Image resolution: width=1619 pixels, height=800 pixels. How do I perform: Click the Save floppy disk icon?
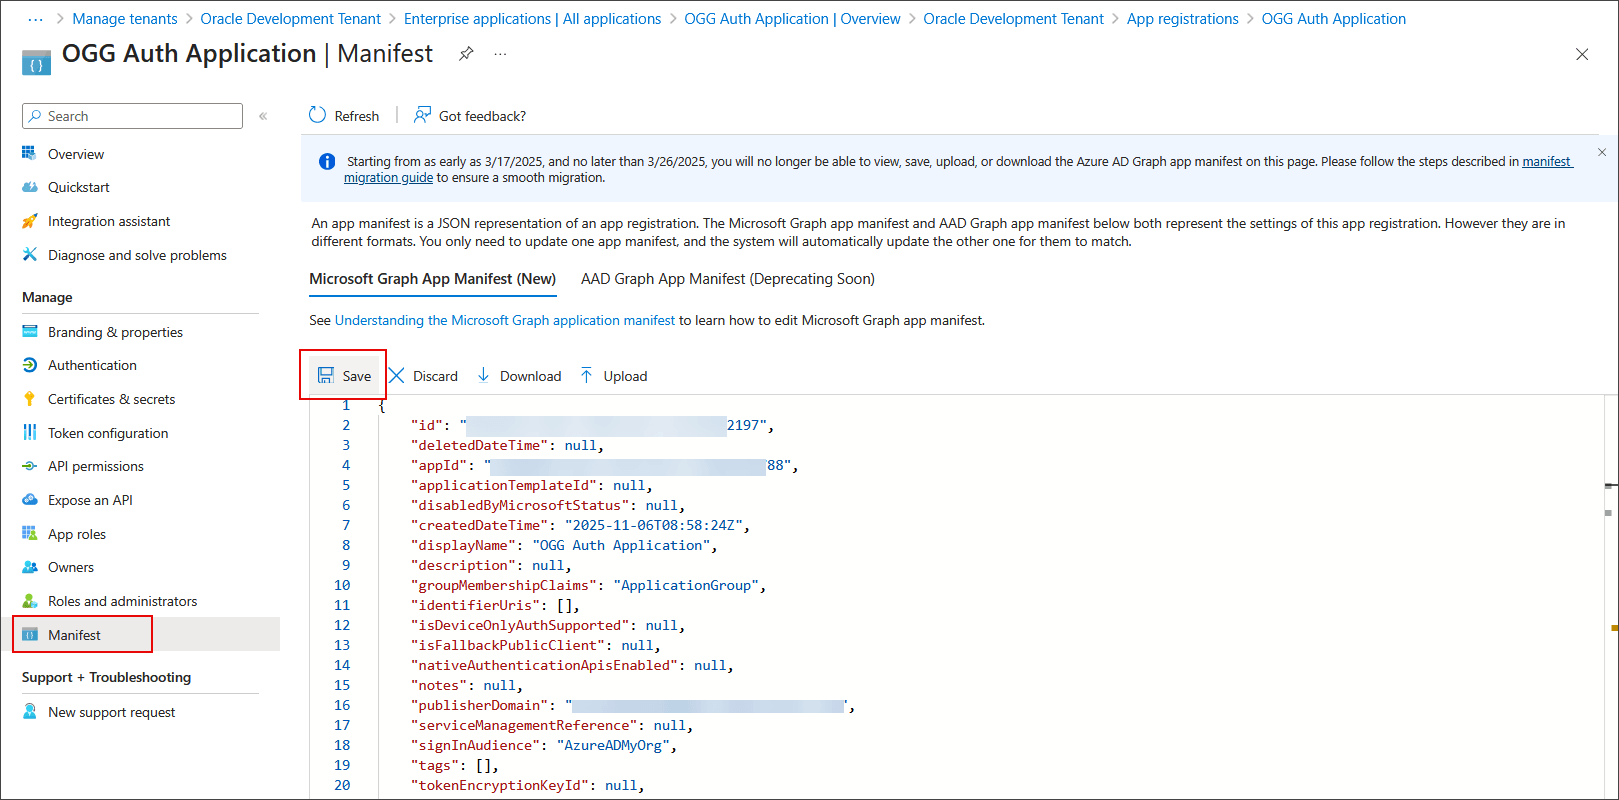[x=326, y=375]
